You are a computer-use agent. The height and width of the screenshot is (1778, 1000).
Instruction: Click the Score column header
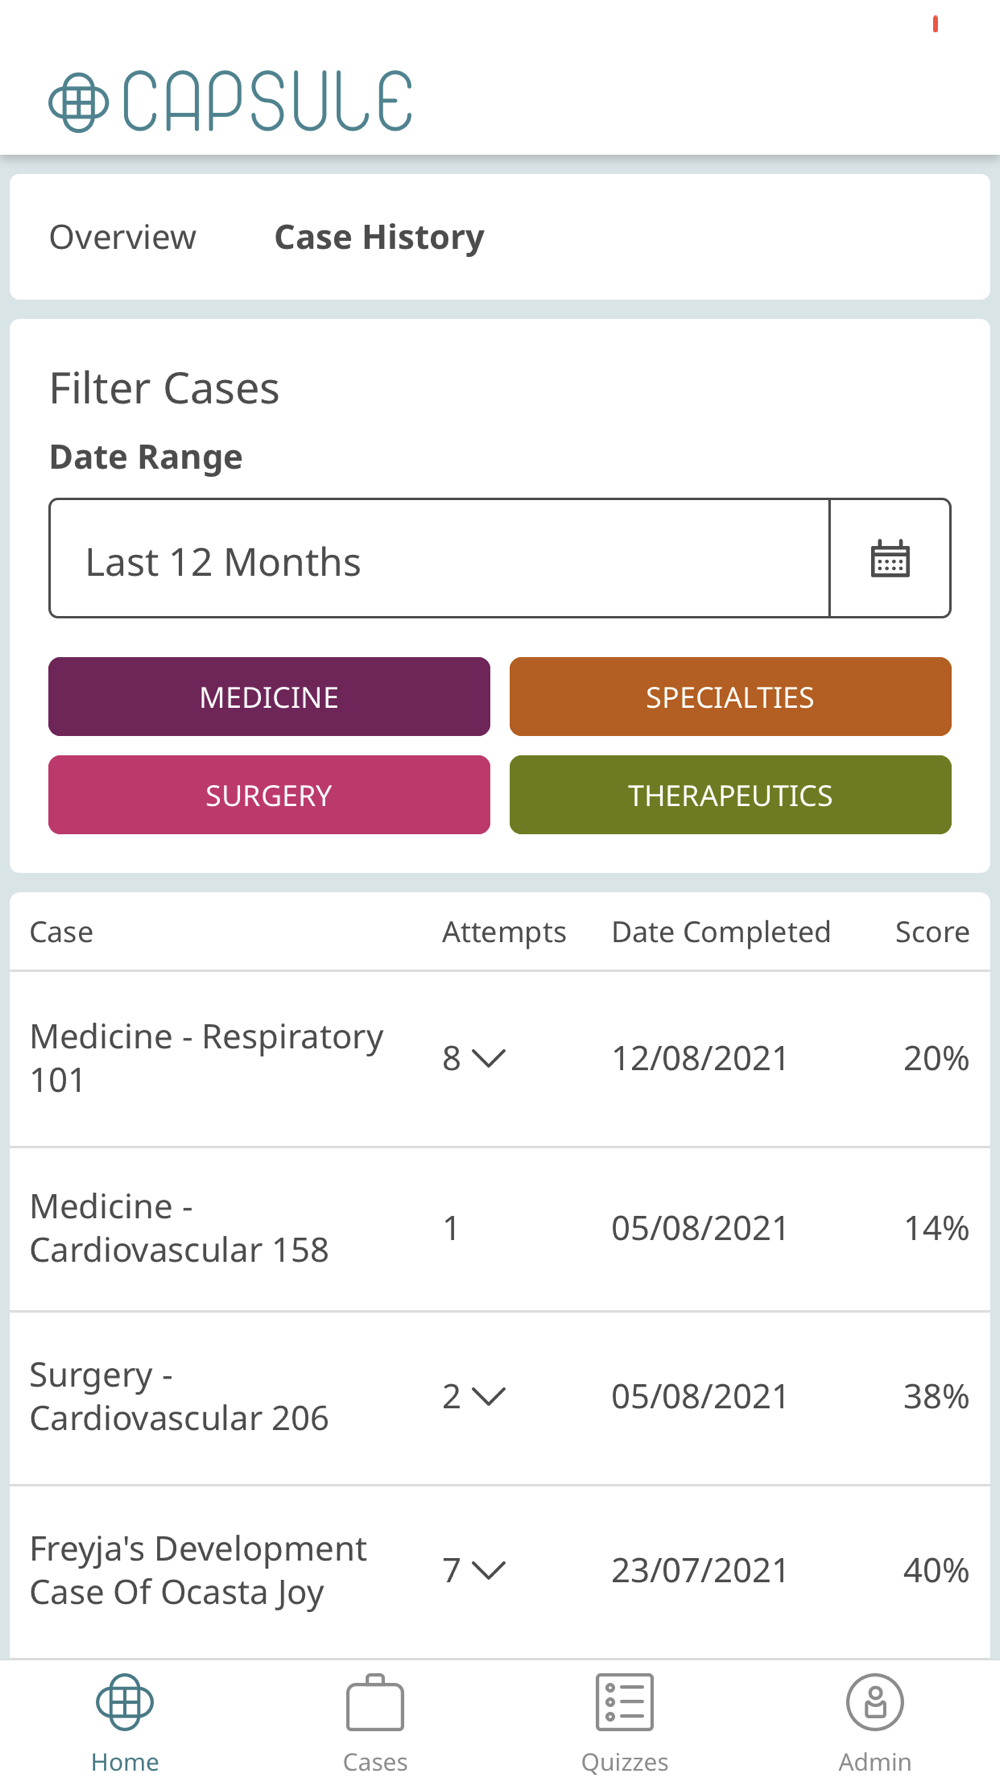tap(931, 932)
